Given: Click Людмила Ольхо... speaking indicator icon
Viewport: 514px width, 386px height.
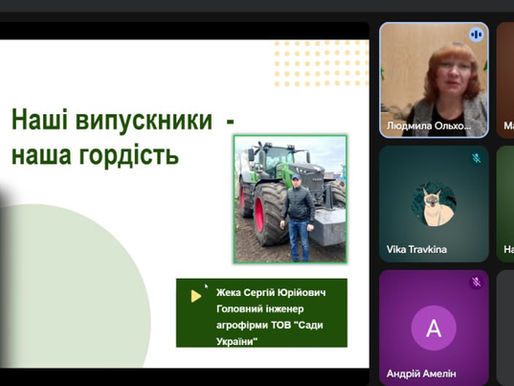Looking at the screenshot, I should pos(476,35).
